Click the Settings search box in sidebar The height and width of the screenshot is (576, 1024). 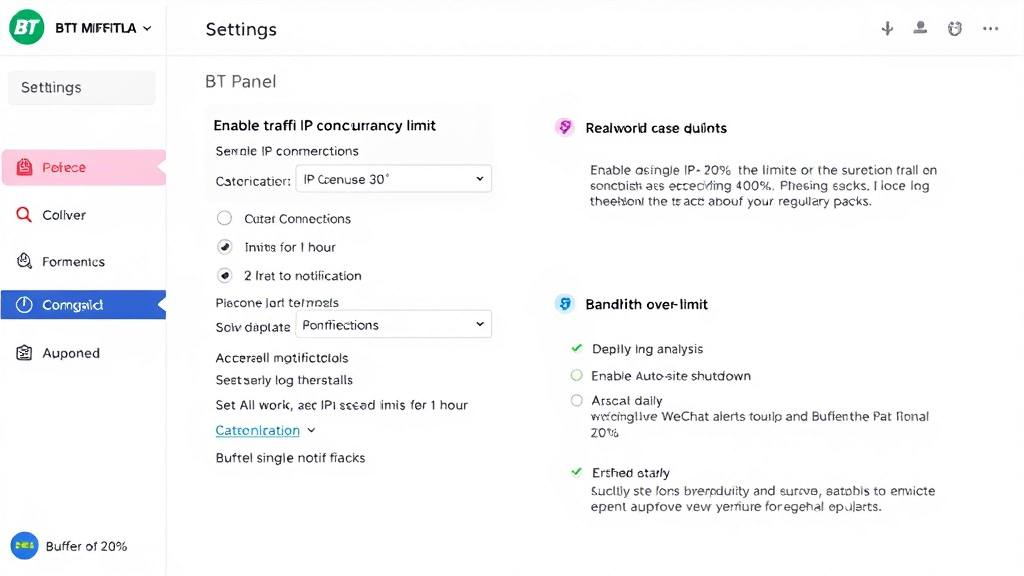82,88
